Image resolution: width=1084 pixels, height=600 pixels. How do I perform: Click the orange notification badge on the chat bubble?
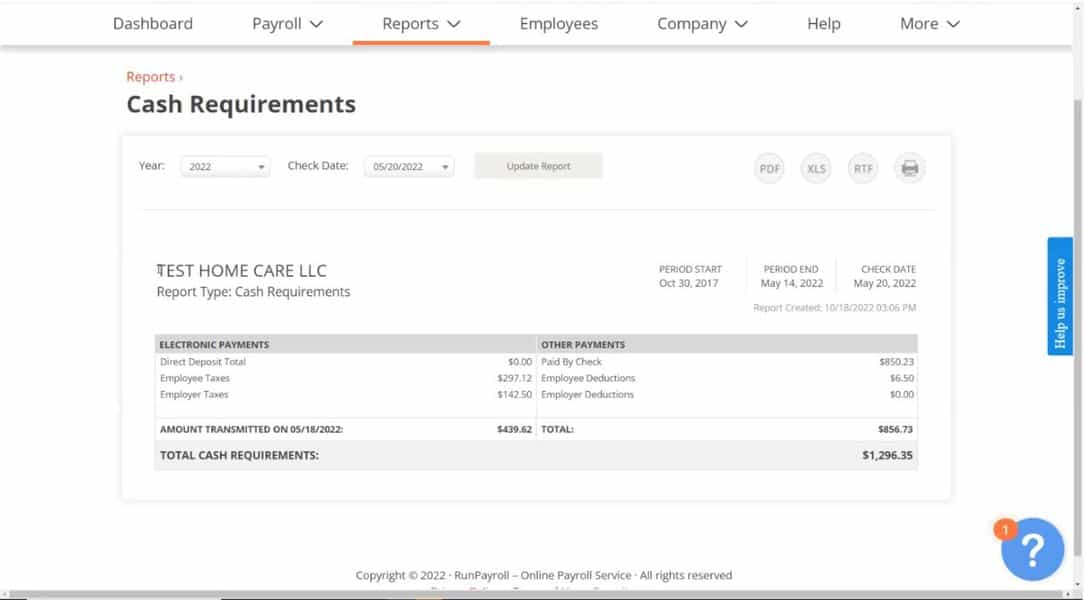coord(1004,530)
